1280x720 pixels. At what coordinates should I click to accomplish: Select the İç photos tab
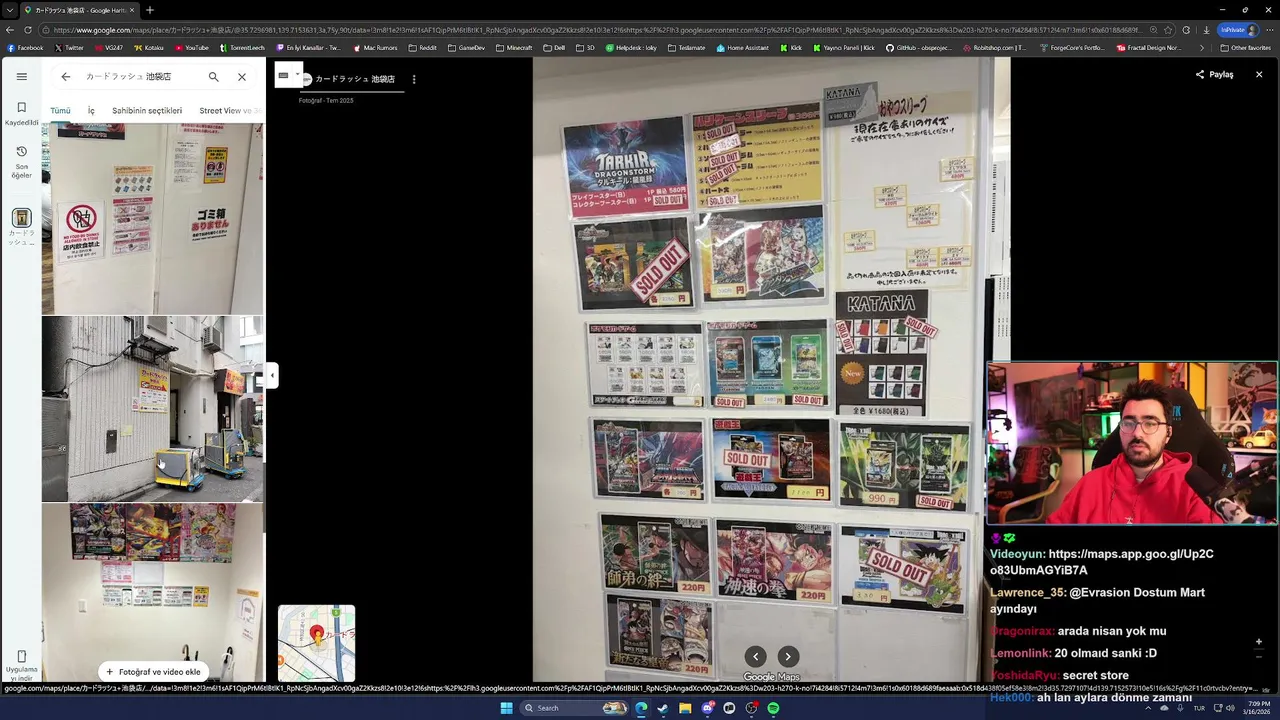pos(91,110)
